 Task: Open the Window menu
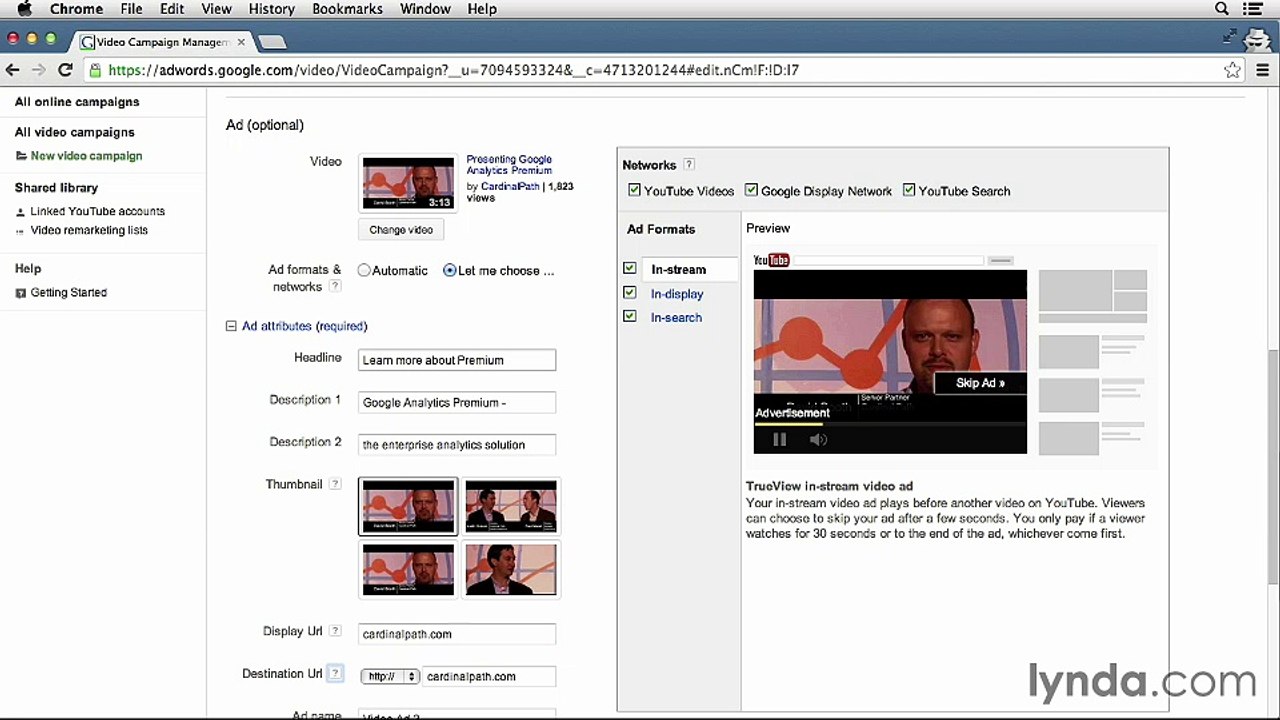click(x=425, y=9)
